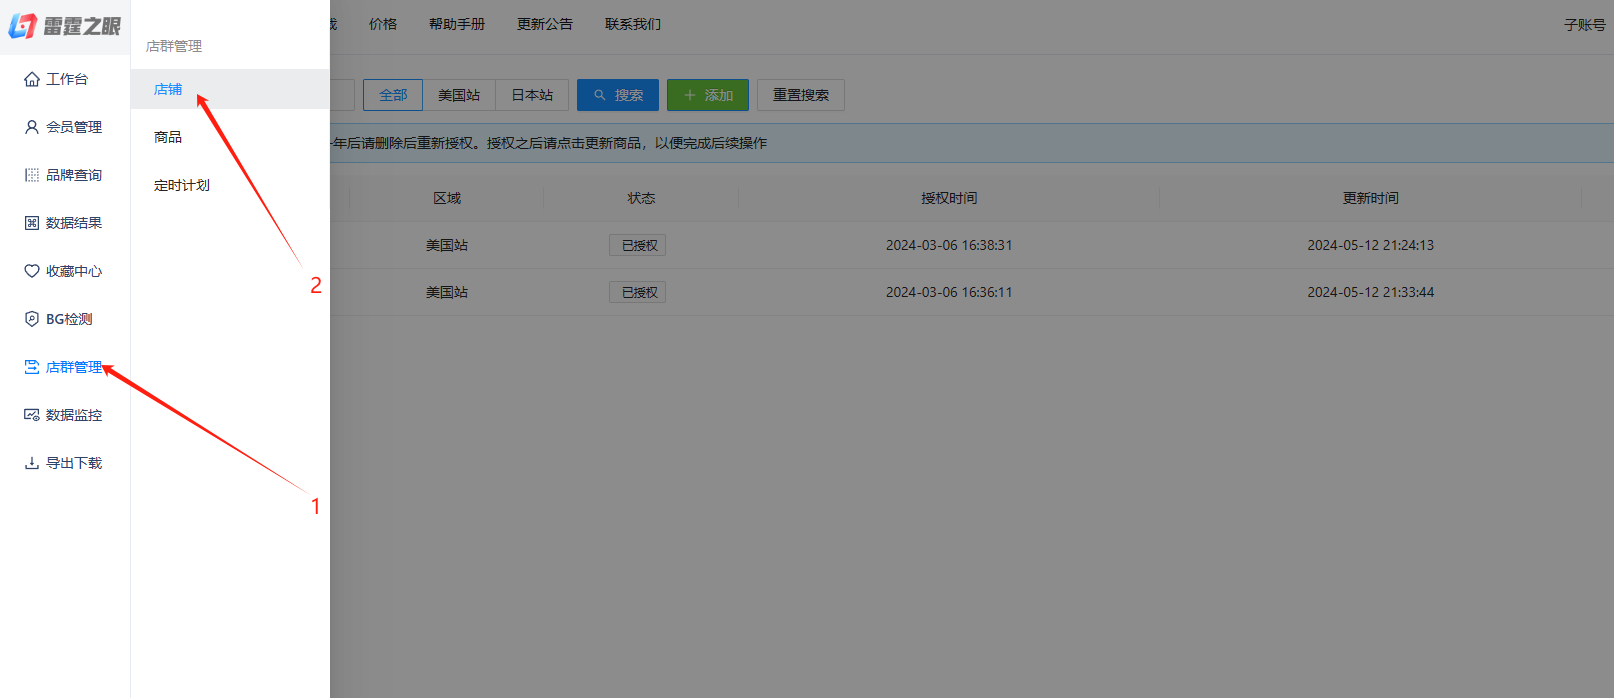Click the home icon beside 工作台

(32, 79)
